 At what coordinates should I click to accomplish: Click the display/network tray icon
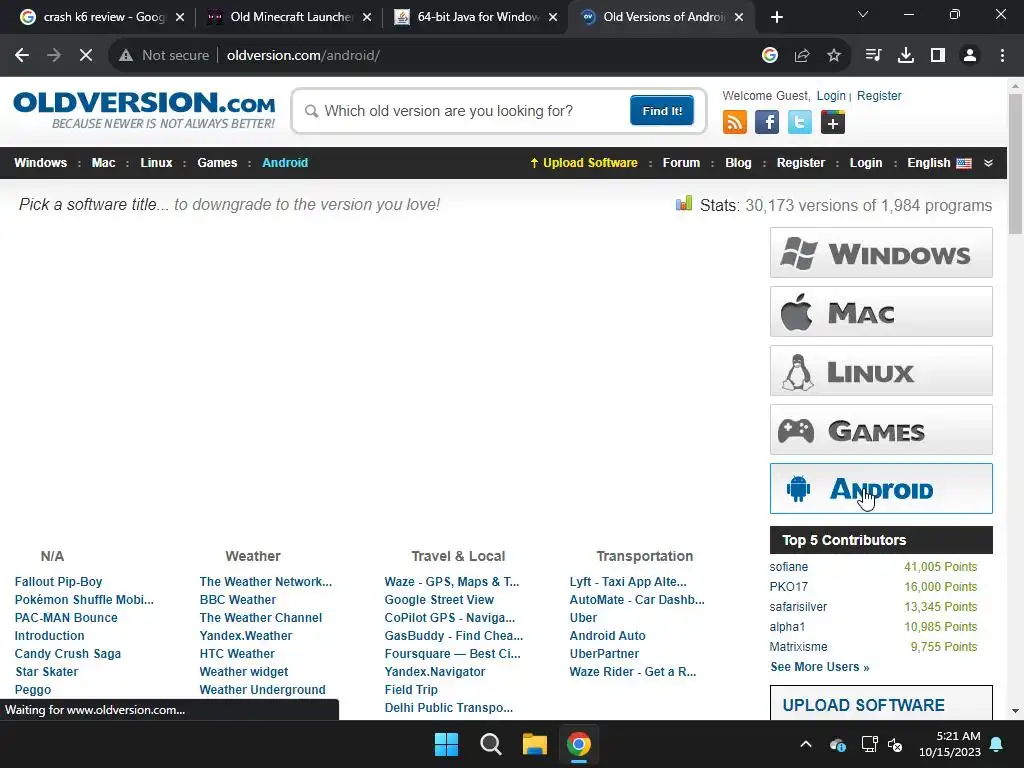(x=869, y=744)
